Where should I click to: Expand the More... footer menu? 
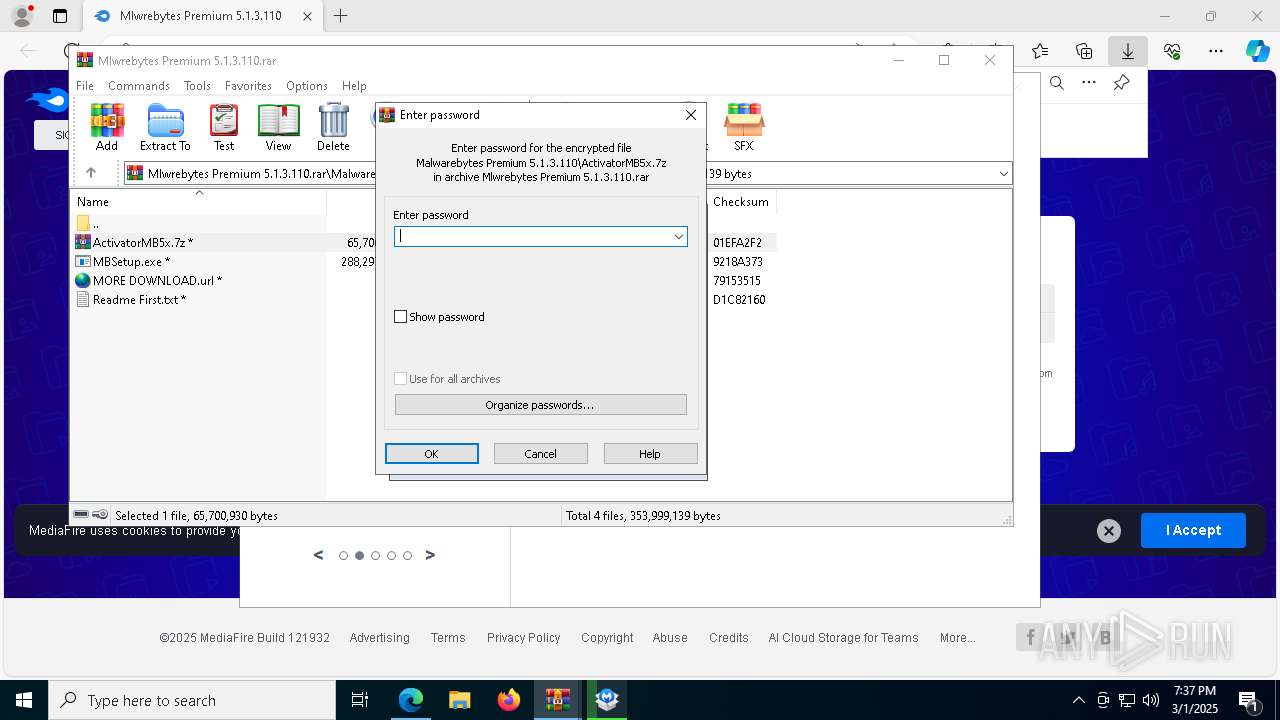click(957, 638)
